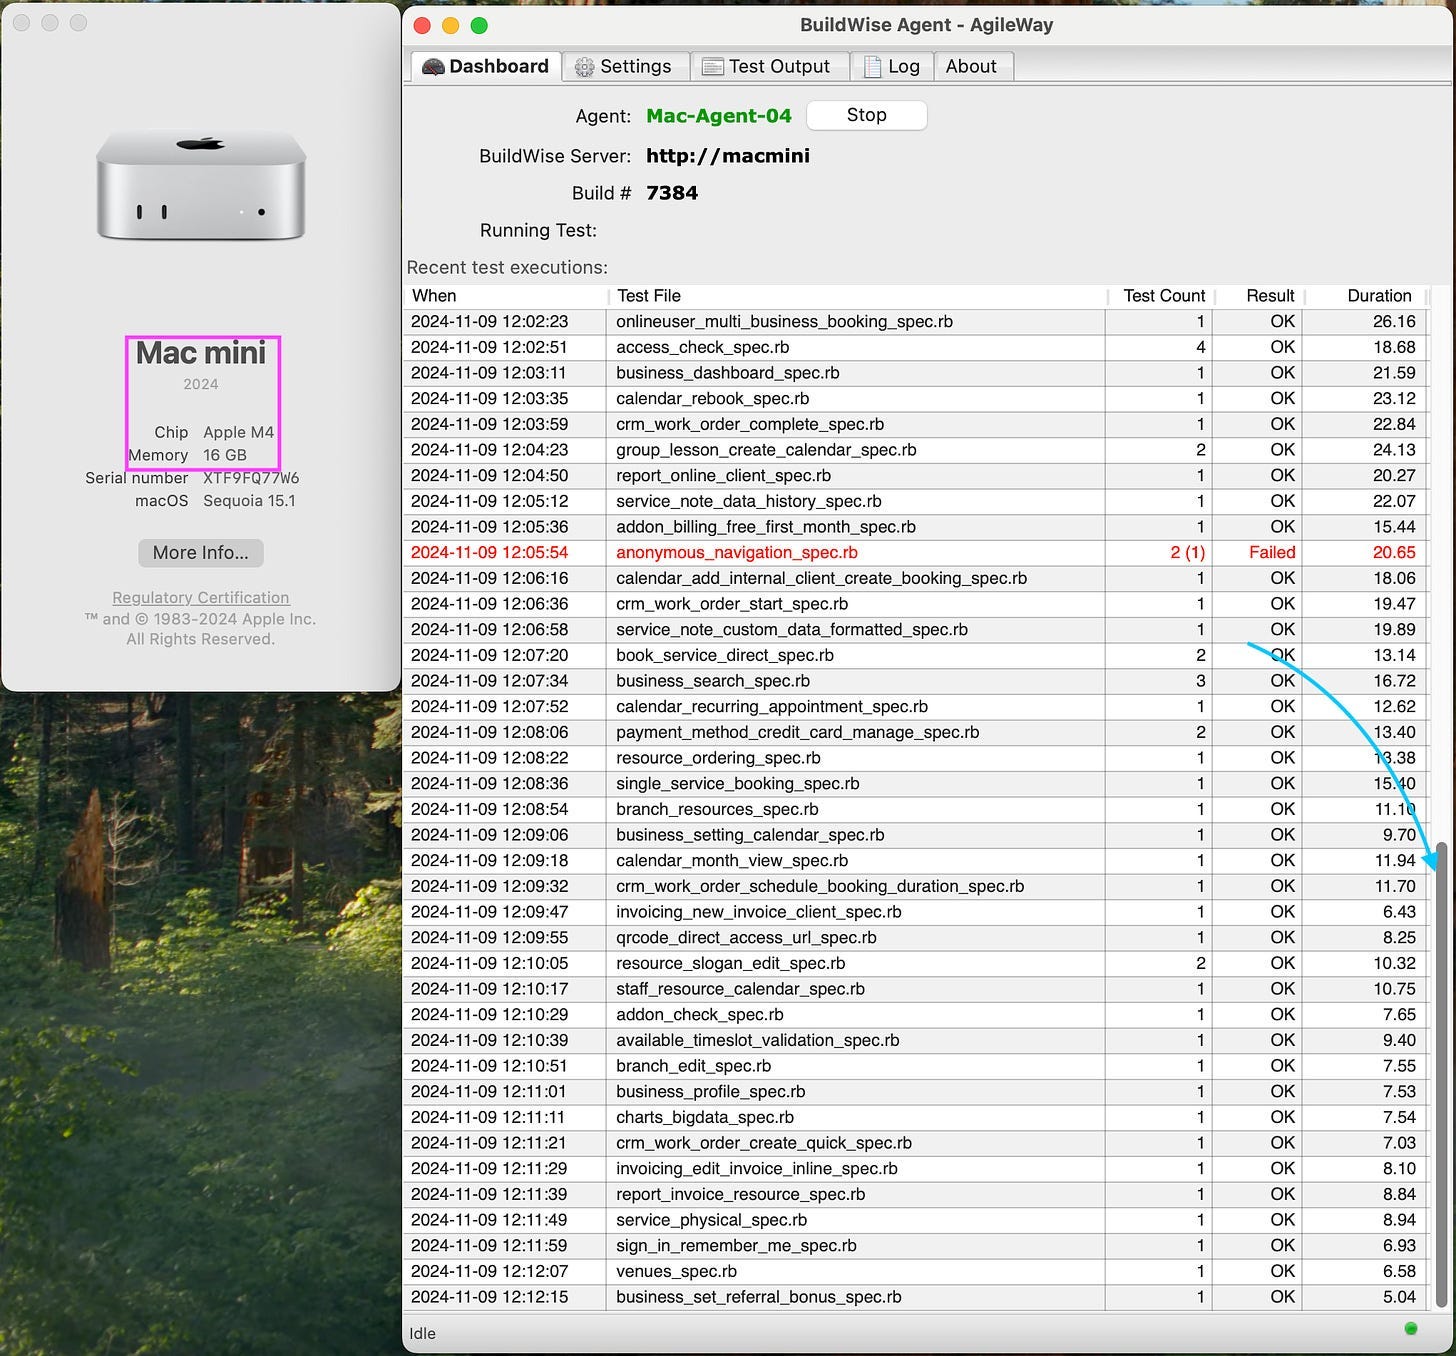The image size is (1456, 1356).
Task: Select calendar_add_internal_client_create_booking_spec.rb row
Action: (915, 578)
